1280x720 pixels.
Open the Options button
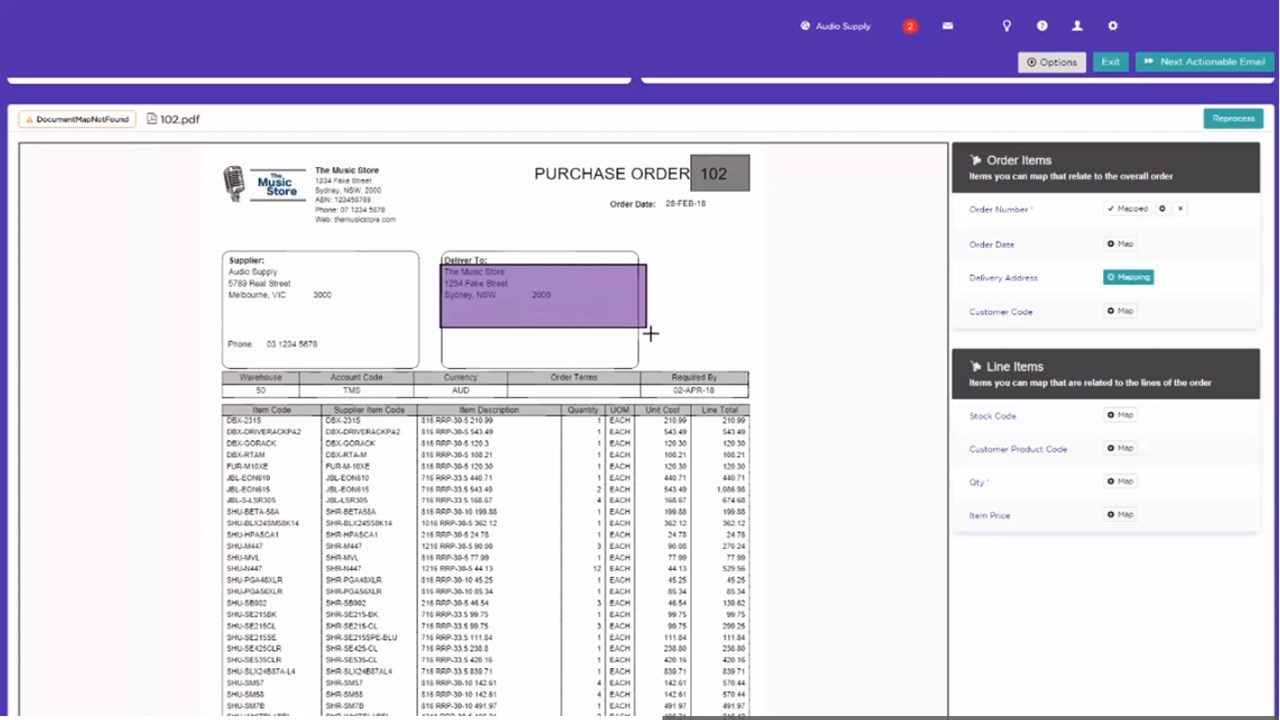(1052, 62)
